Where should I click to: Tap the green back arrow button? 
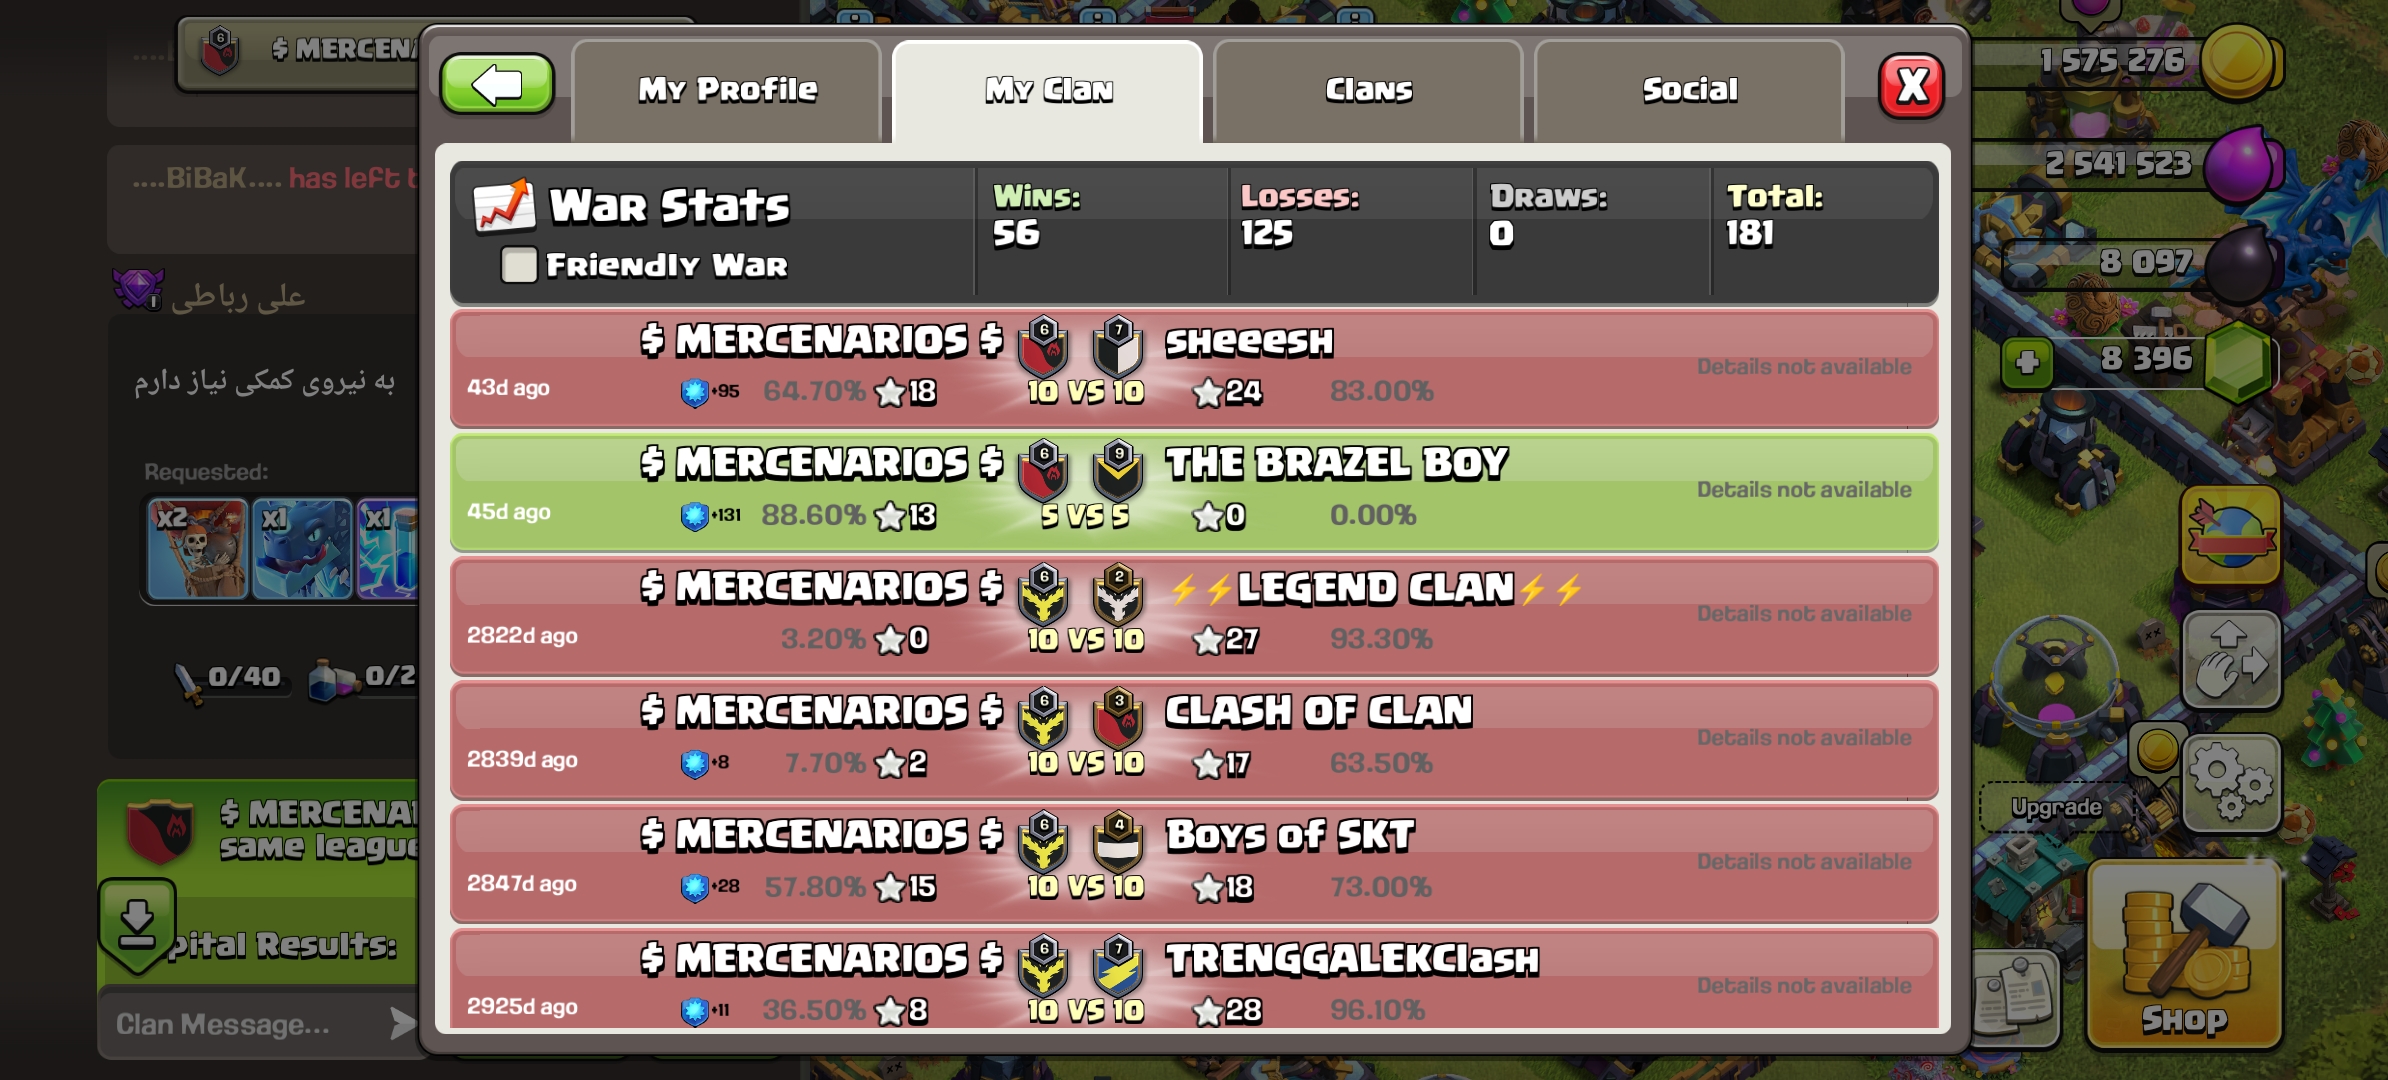coord(497,85)
